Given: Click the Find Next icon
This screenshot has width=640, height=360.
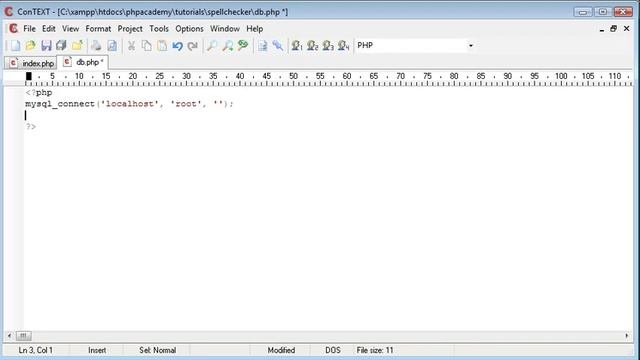Looking at the screenshot, I should click(x=227, y=45).
